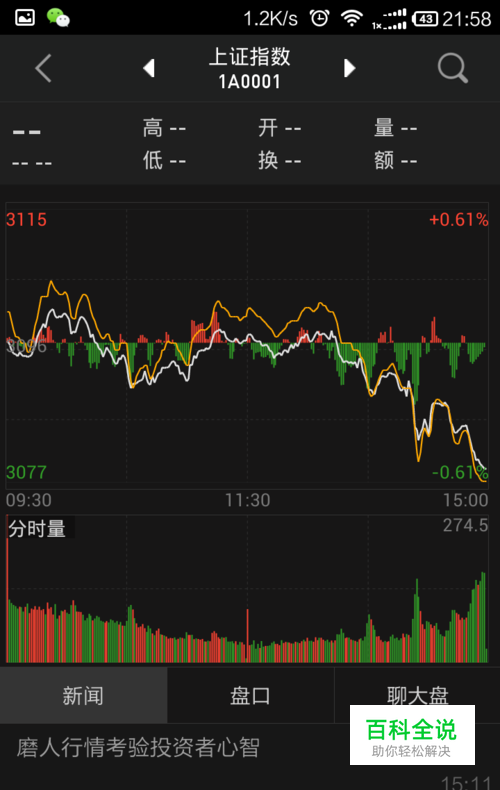Tap the 3115 upper price label
Screen dimensions: 500x790
(26, 220)
